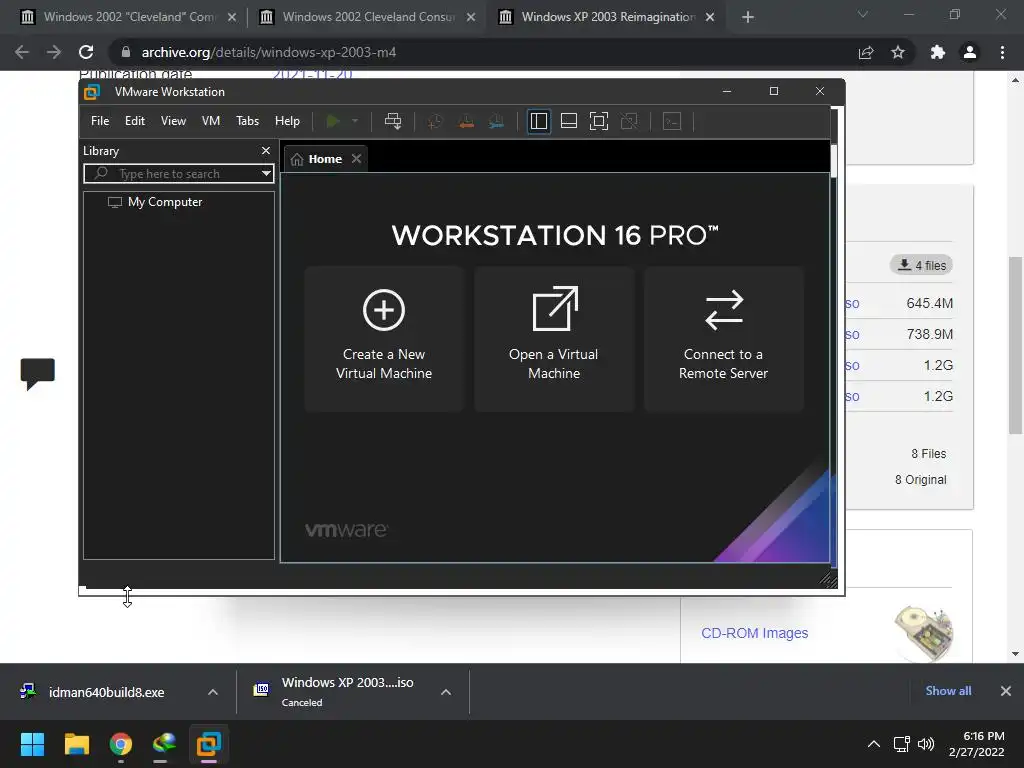1024x768 pixels.
Task: Click the Unity mode toolbar icon
Action: coord(630,121)
